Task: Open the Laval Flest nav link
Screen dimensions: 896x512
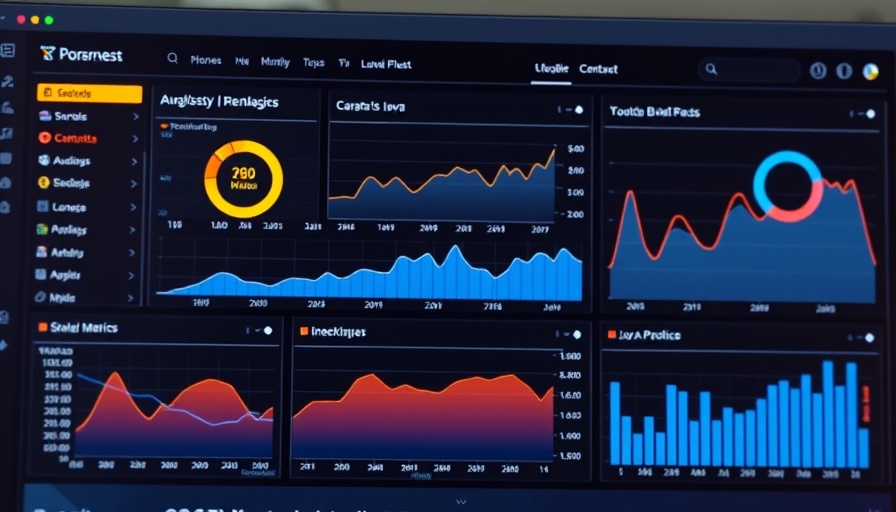Action: [x=385, y=64]
